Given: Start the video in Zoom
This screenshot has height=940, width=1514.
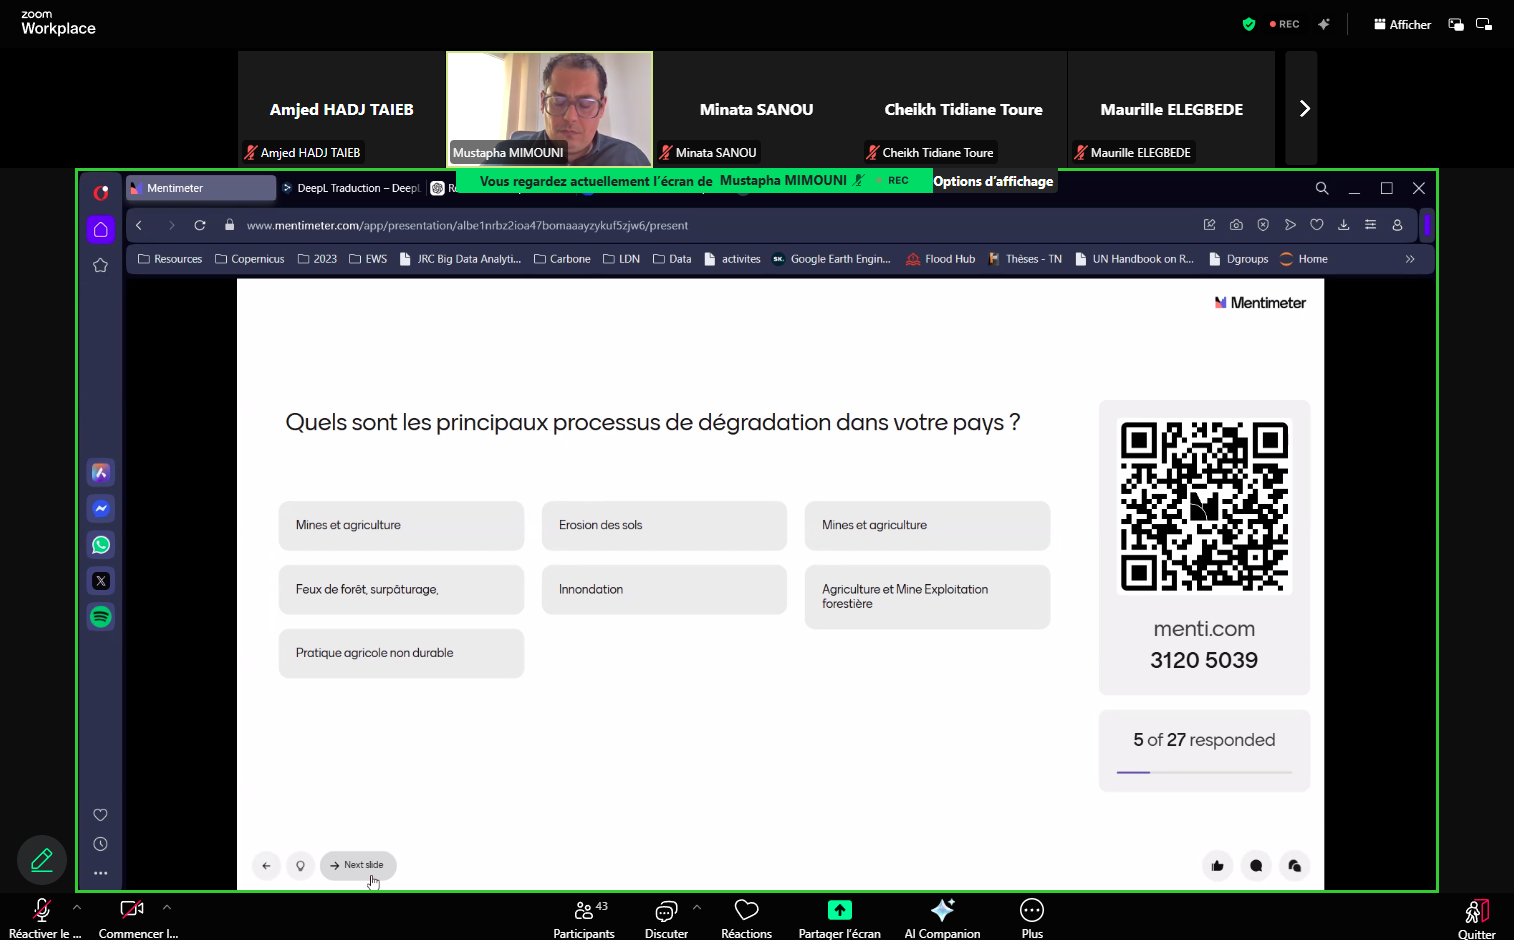Looking at the screenshot, I should pyautogui.click(x=131, y=911).
